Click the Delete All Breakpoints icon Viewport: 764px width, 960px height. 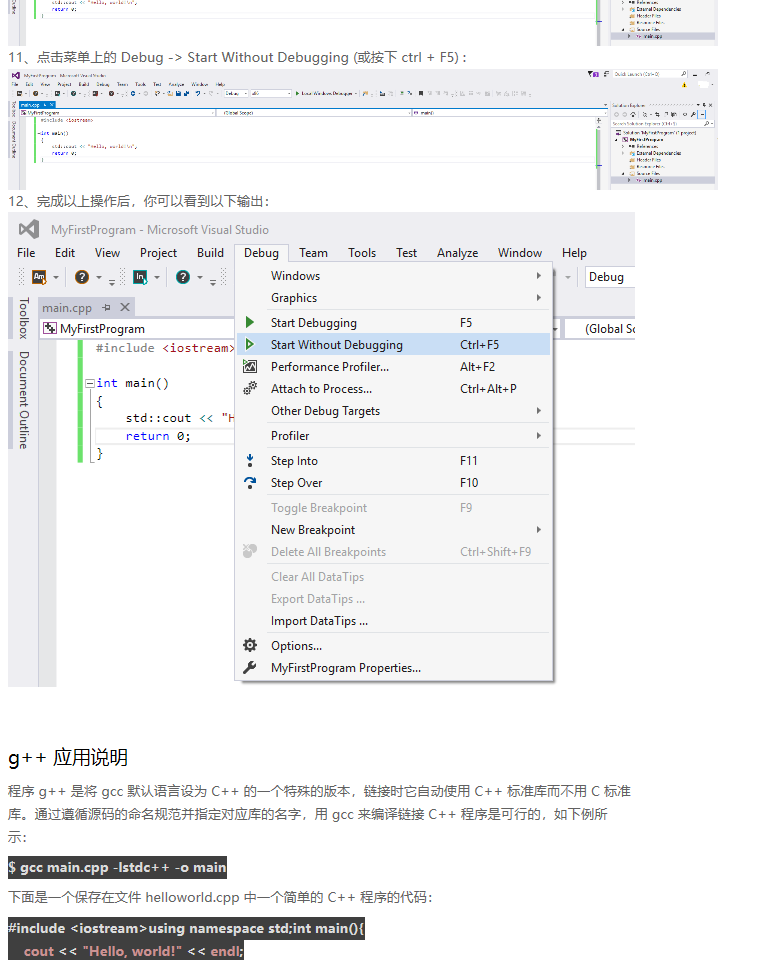click(250, 551)
